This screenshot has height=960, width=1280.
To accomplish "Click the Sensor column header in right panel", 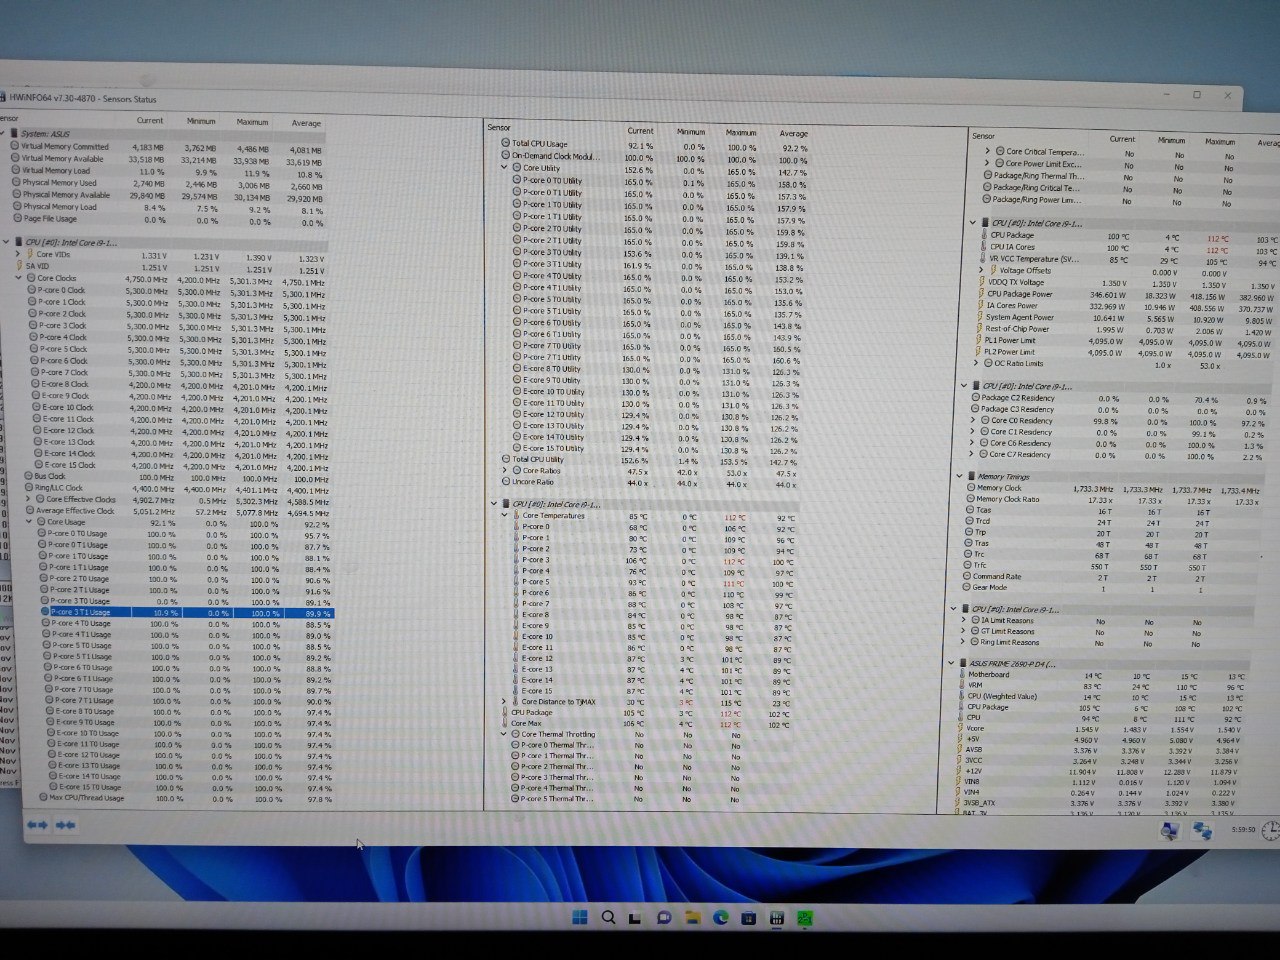I will click(x=984, y=136).
